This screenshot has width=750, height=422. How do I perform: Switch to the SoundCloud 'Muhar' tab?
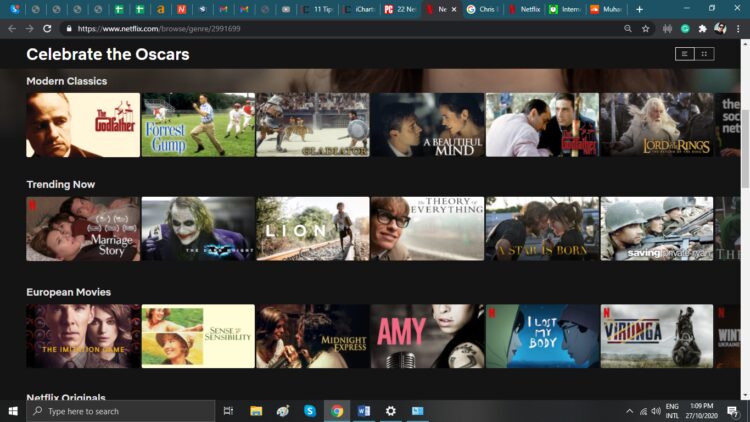[607, 9]
